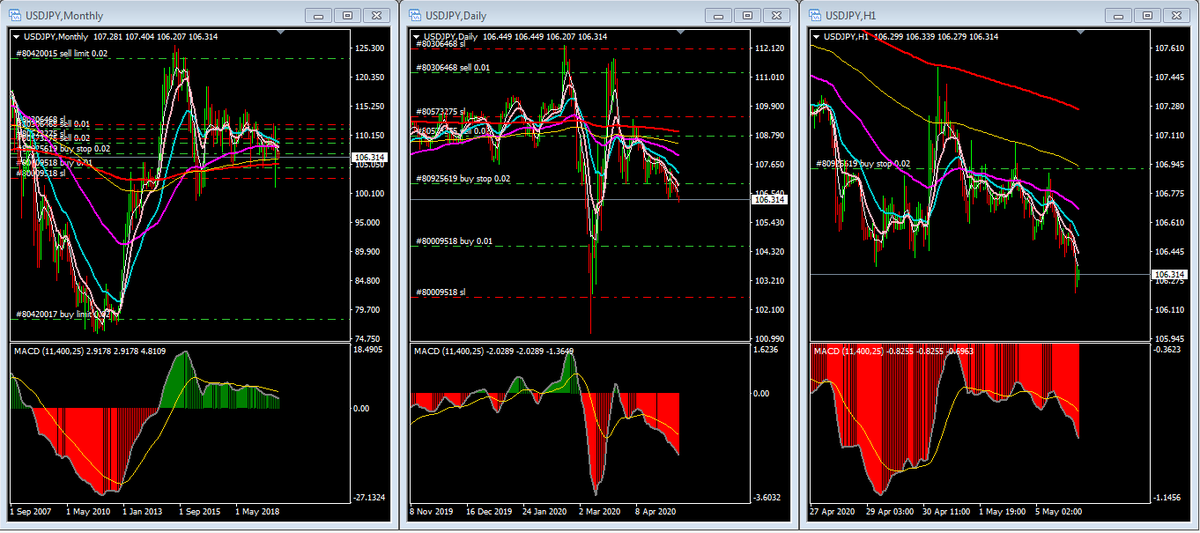
Task: Maximize the USDJPY,Monthly chart window
Action: tap(348, 15)
